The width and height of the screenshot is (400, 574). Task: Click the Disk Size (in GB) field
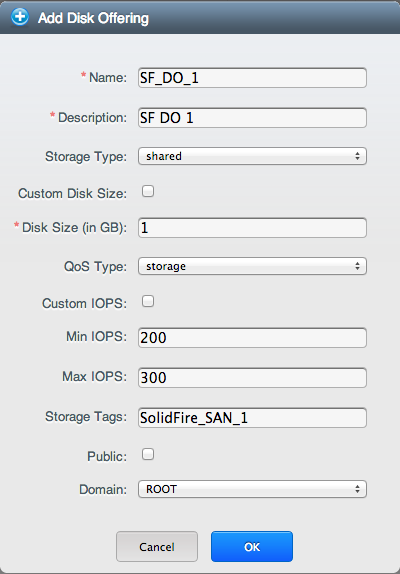(x=252, y=228)
